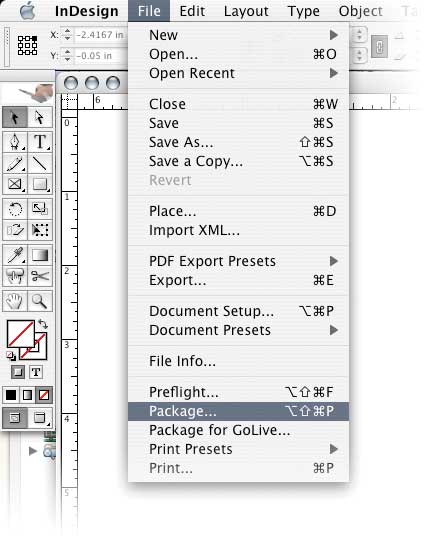Open the Edit menu
Image resolution: width=428 pixels, height=540 pixels.
click(192, 11)
